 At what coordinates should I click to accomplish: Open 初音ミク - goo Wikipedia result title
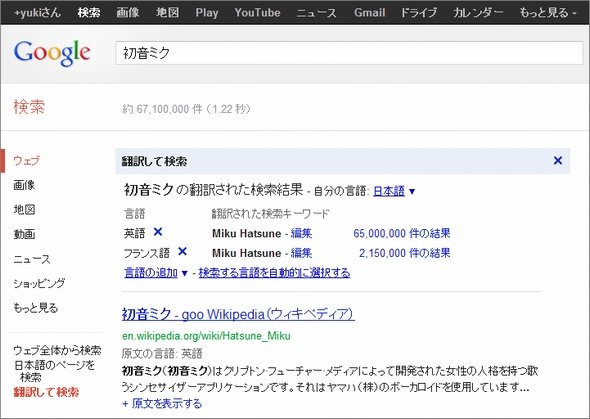(238, 314)
